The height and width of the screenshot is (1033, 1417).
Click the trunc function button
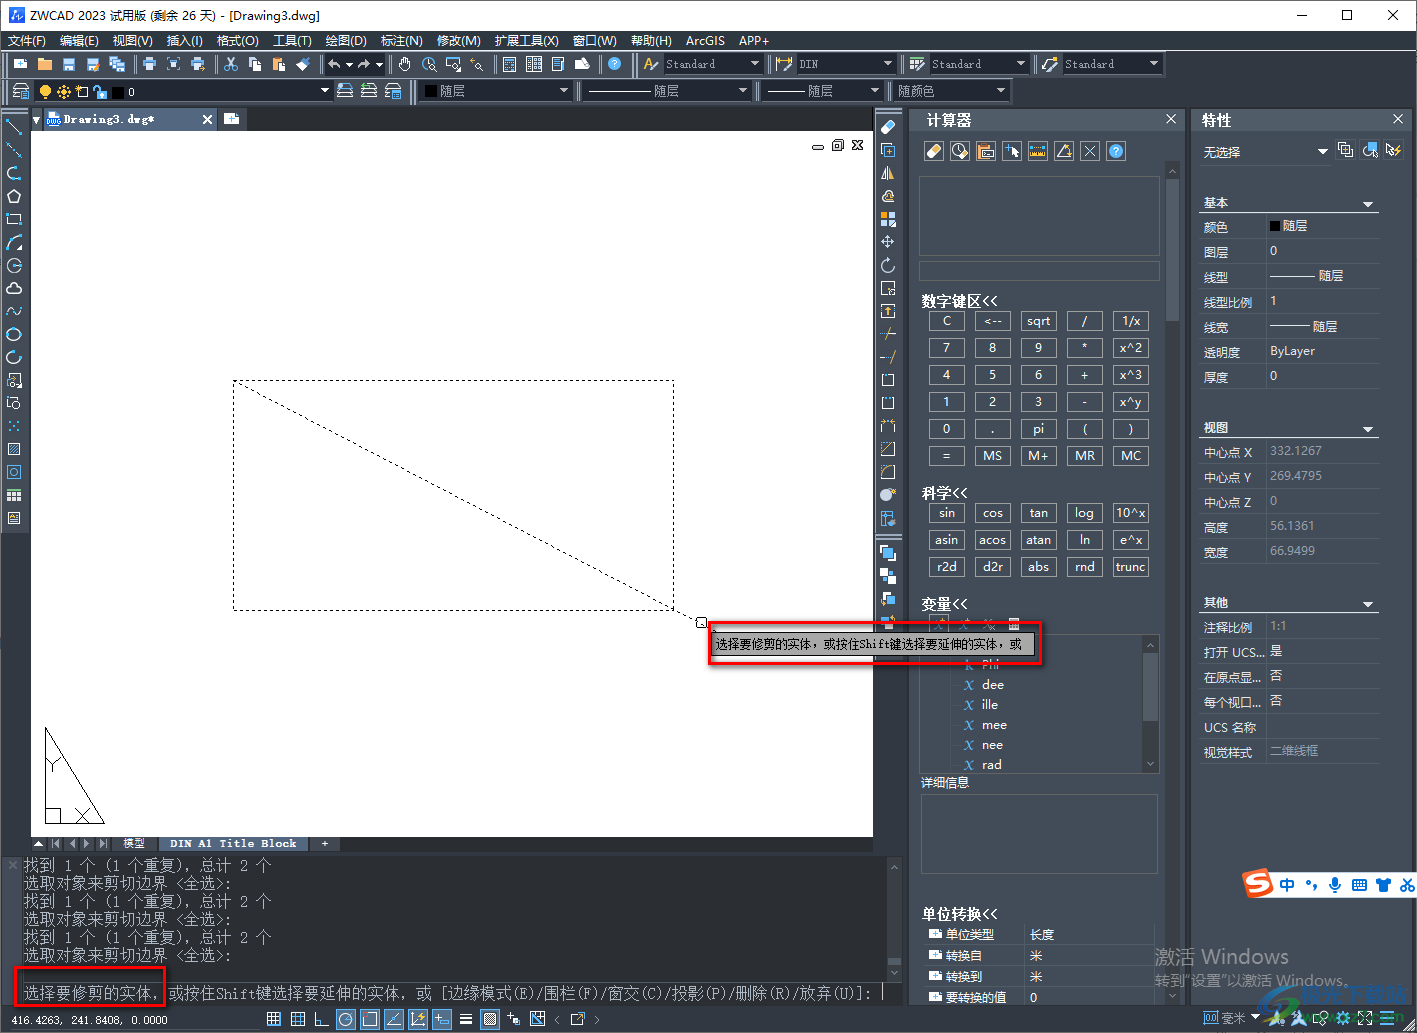point(1131,567)
